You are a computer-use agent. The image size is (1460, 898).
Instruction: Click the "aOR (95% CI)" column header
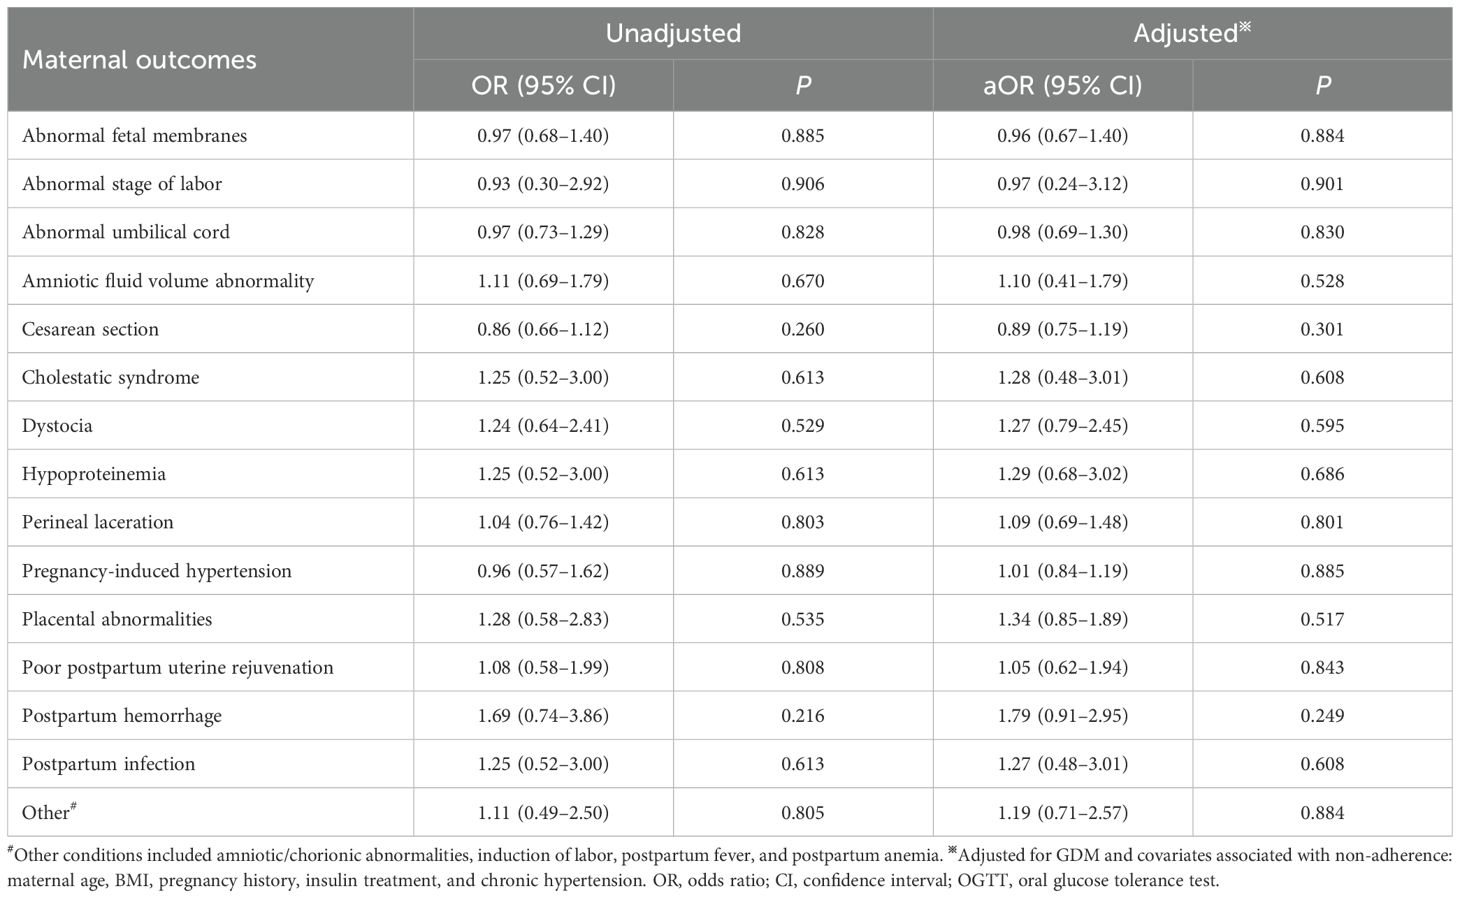[1062, 86]
